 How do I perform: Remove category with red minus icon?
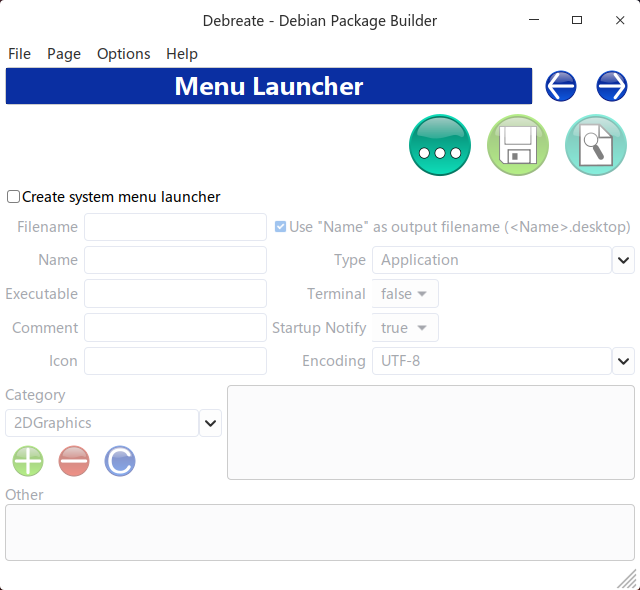74,461
